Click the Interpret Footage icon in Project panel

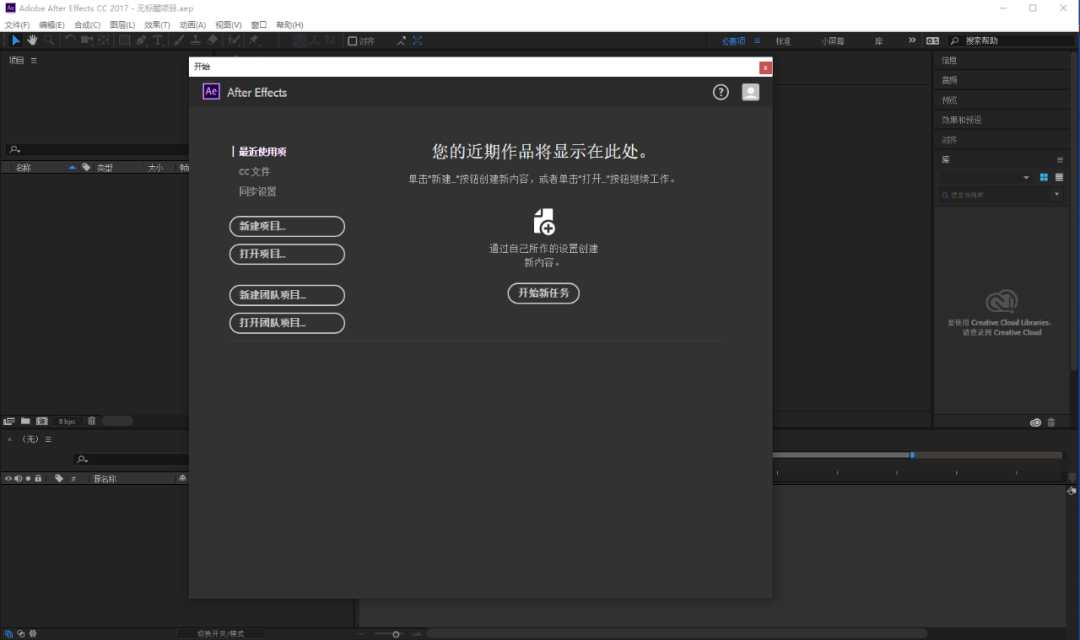tap(9, 421)
